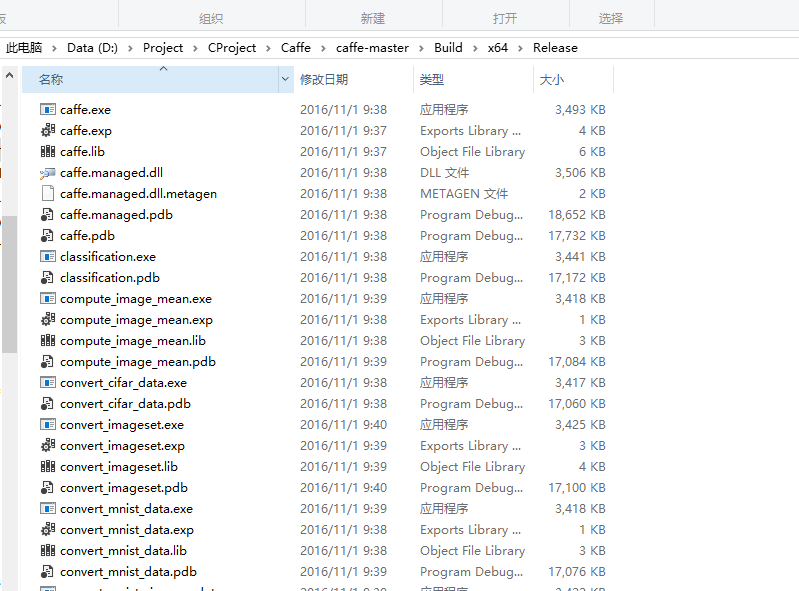Expand the chevron after Data (D:) breadcrumb
799x591 pixels.
tap(130, 48)
